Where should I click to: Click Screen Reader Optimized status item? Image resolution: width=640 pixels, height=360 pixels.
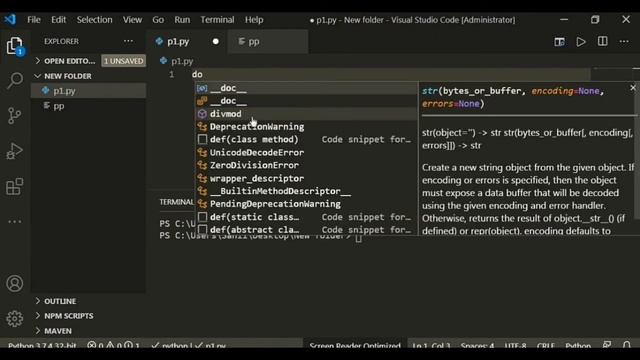point(354,346)
